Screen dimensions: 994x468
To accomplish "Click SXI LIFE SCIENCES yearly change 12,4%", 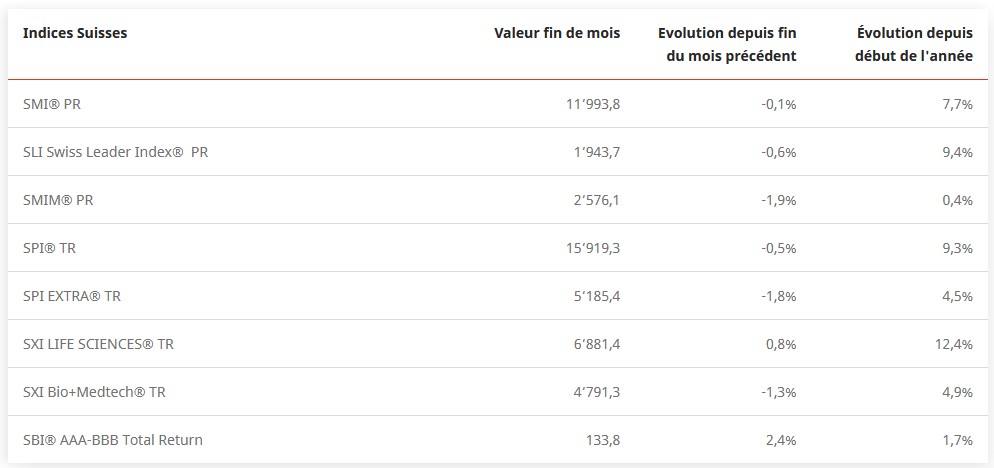I will tap(954, 344).
